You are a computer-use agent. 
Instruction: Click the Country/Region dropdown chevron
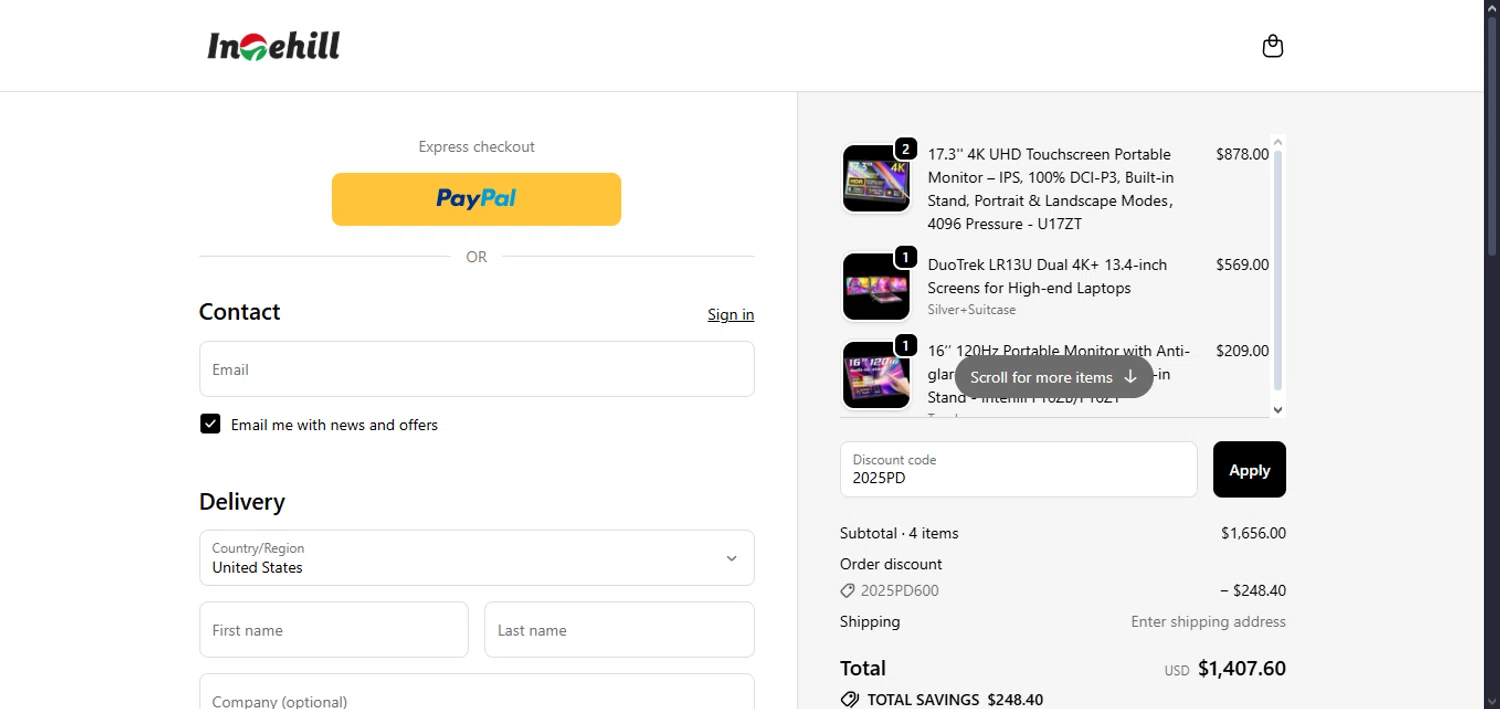pos(731,558)
